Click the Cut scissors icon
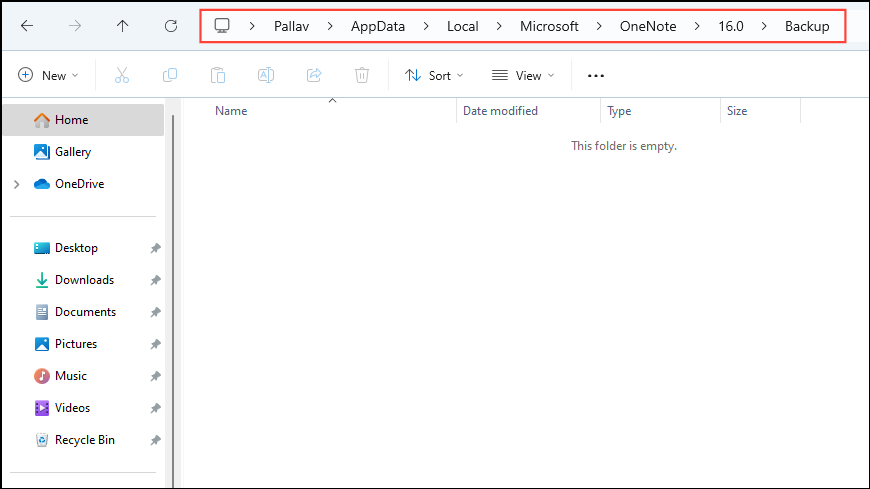 point(122,75)
